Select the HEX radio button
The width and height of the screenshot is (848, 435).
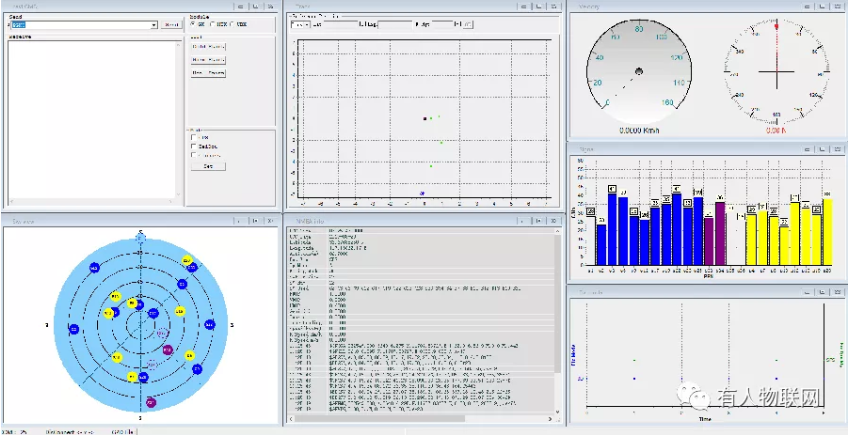(213, 24)
